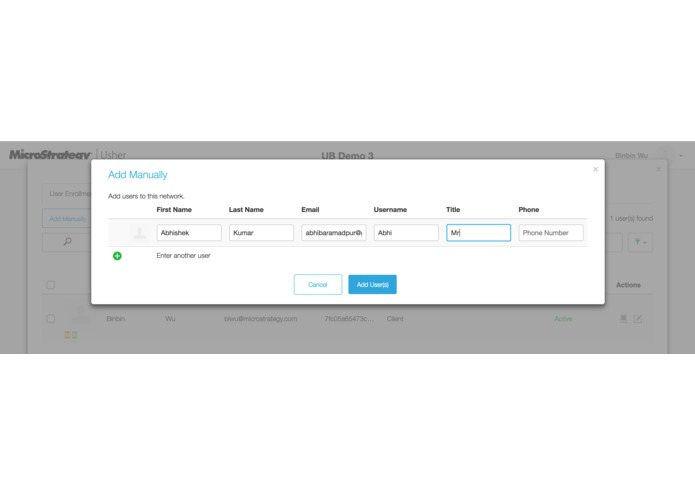Click the Actions column header

(628, 285)
